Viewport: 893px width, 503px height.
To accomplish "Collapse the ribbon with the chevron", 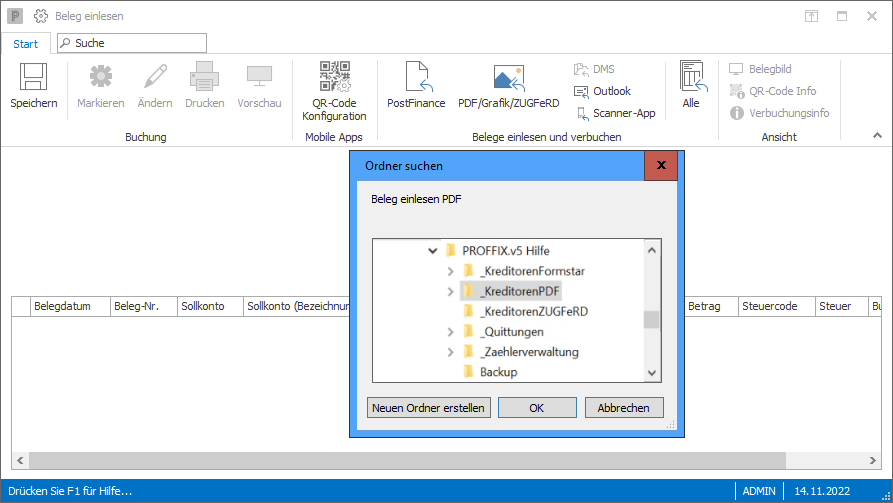I will [877, 136].
